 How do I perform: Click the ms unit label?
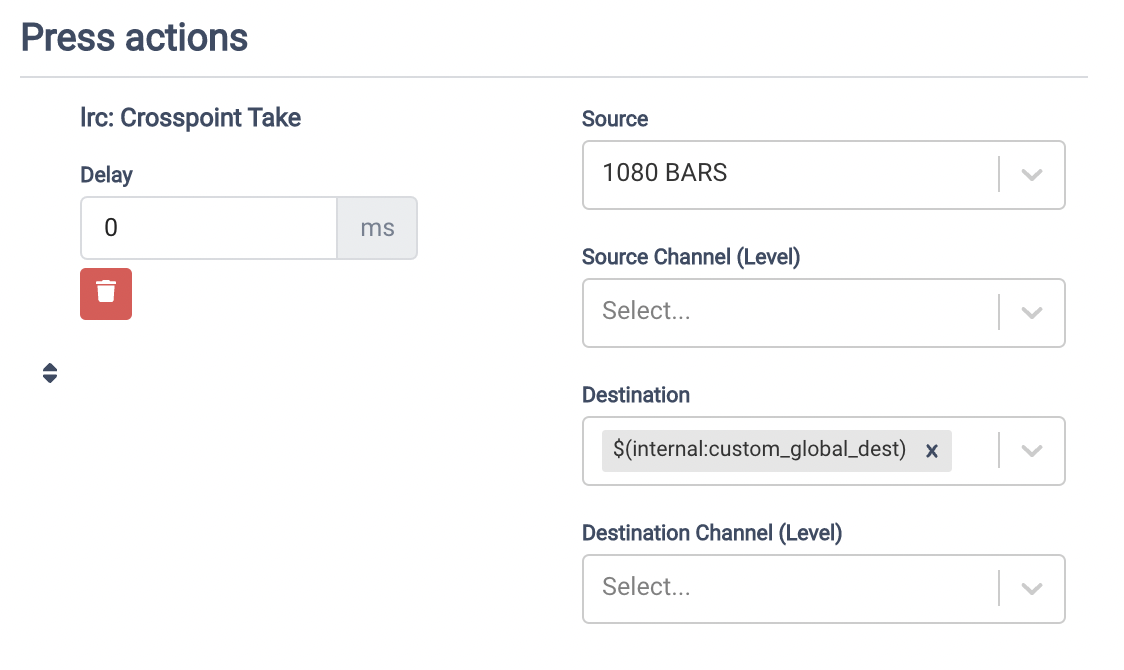(x=377, y=228)
